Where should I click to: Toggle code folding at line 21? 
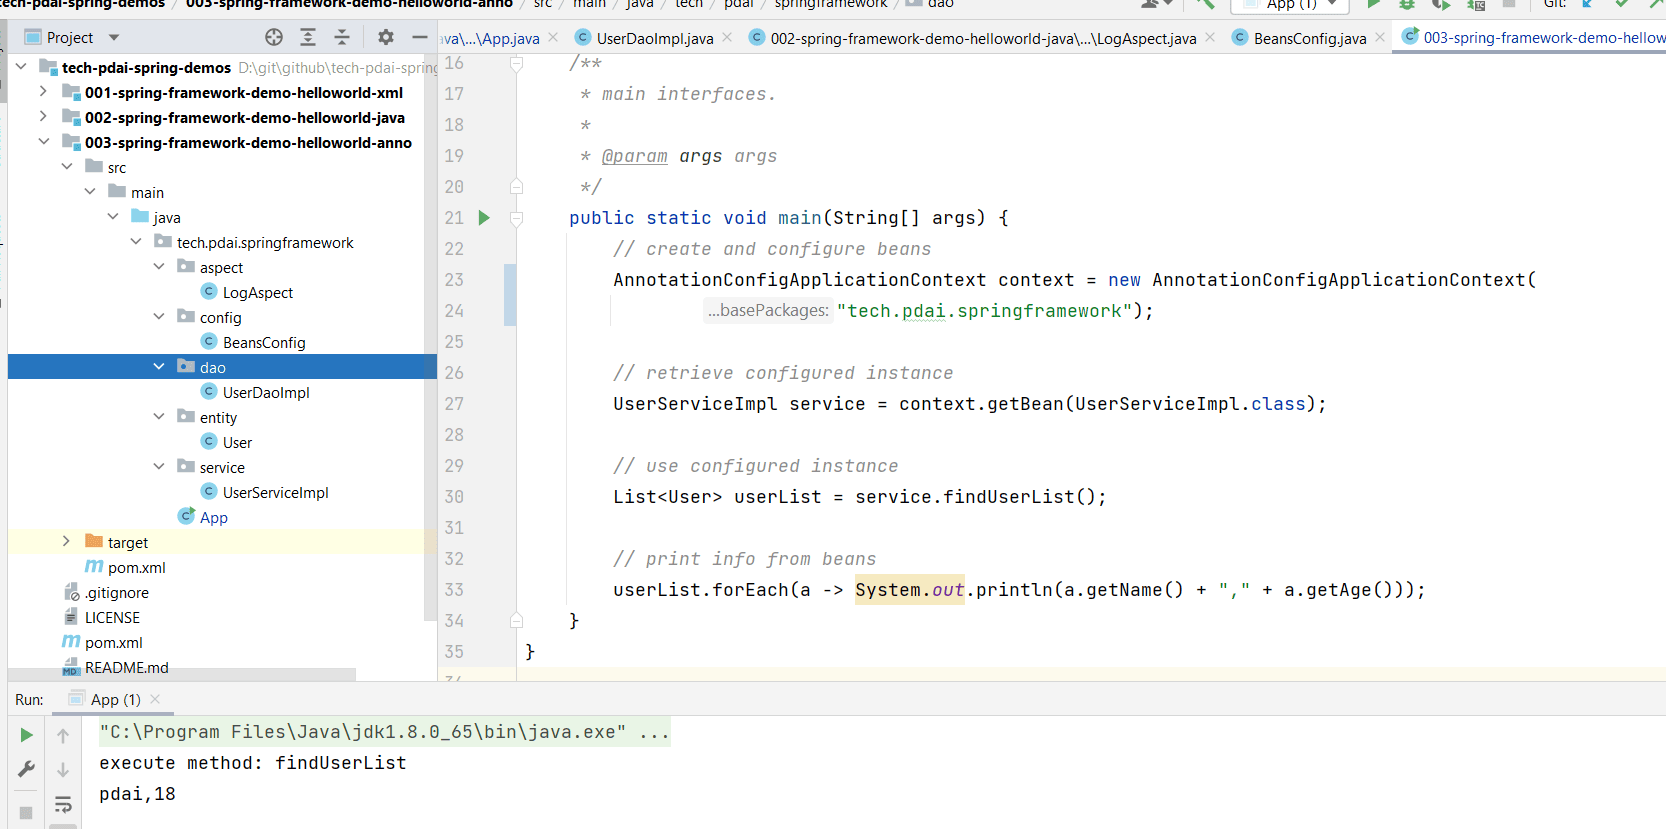pyautogui.click(x=516, y=218)
